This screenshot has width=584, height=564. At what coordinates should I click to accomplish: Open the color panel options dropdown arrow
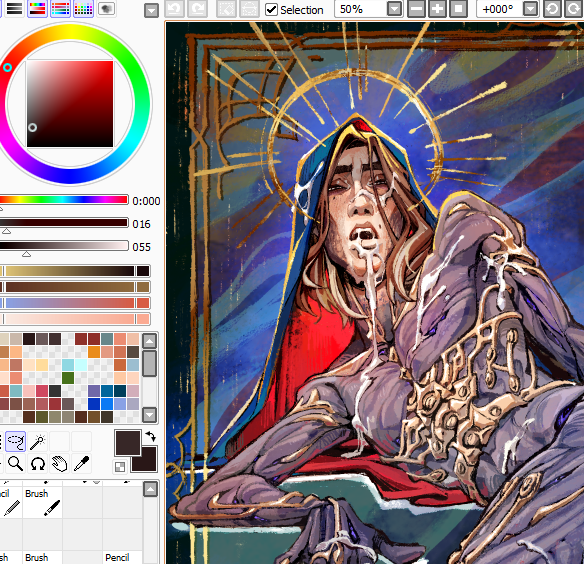click(x=151, y=11)
